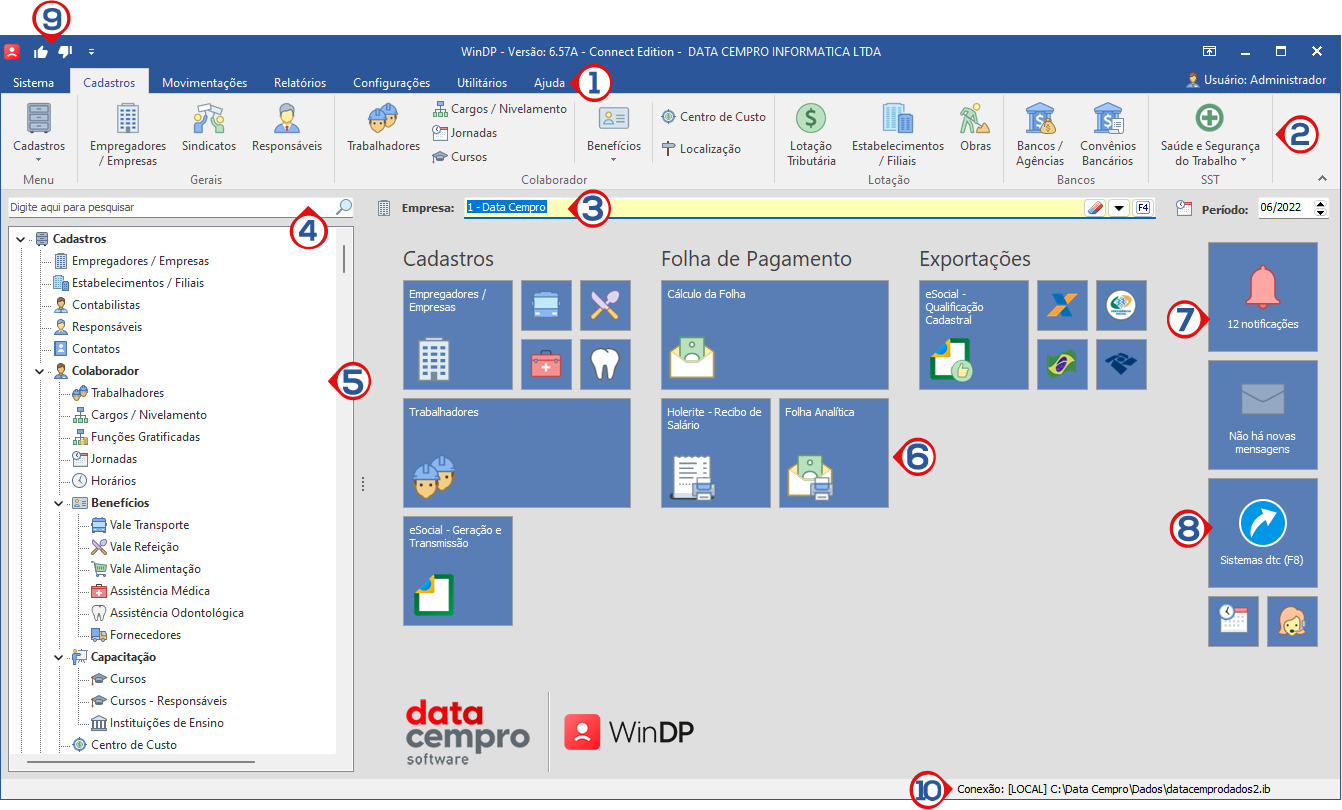Increase the Período using the up arrow

1321,205
